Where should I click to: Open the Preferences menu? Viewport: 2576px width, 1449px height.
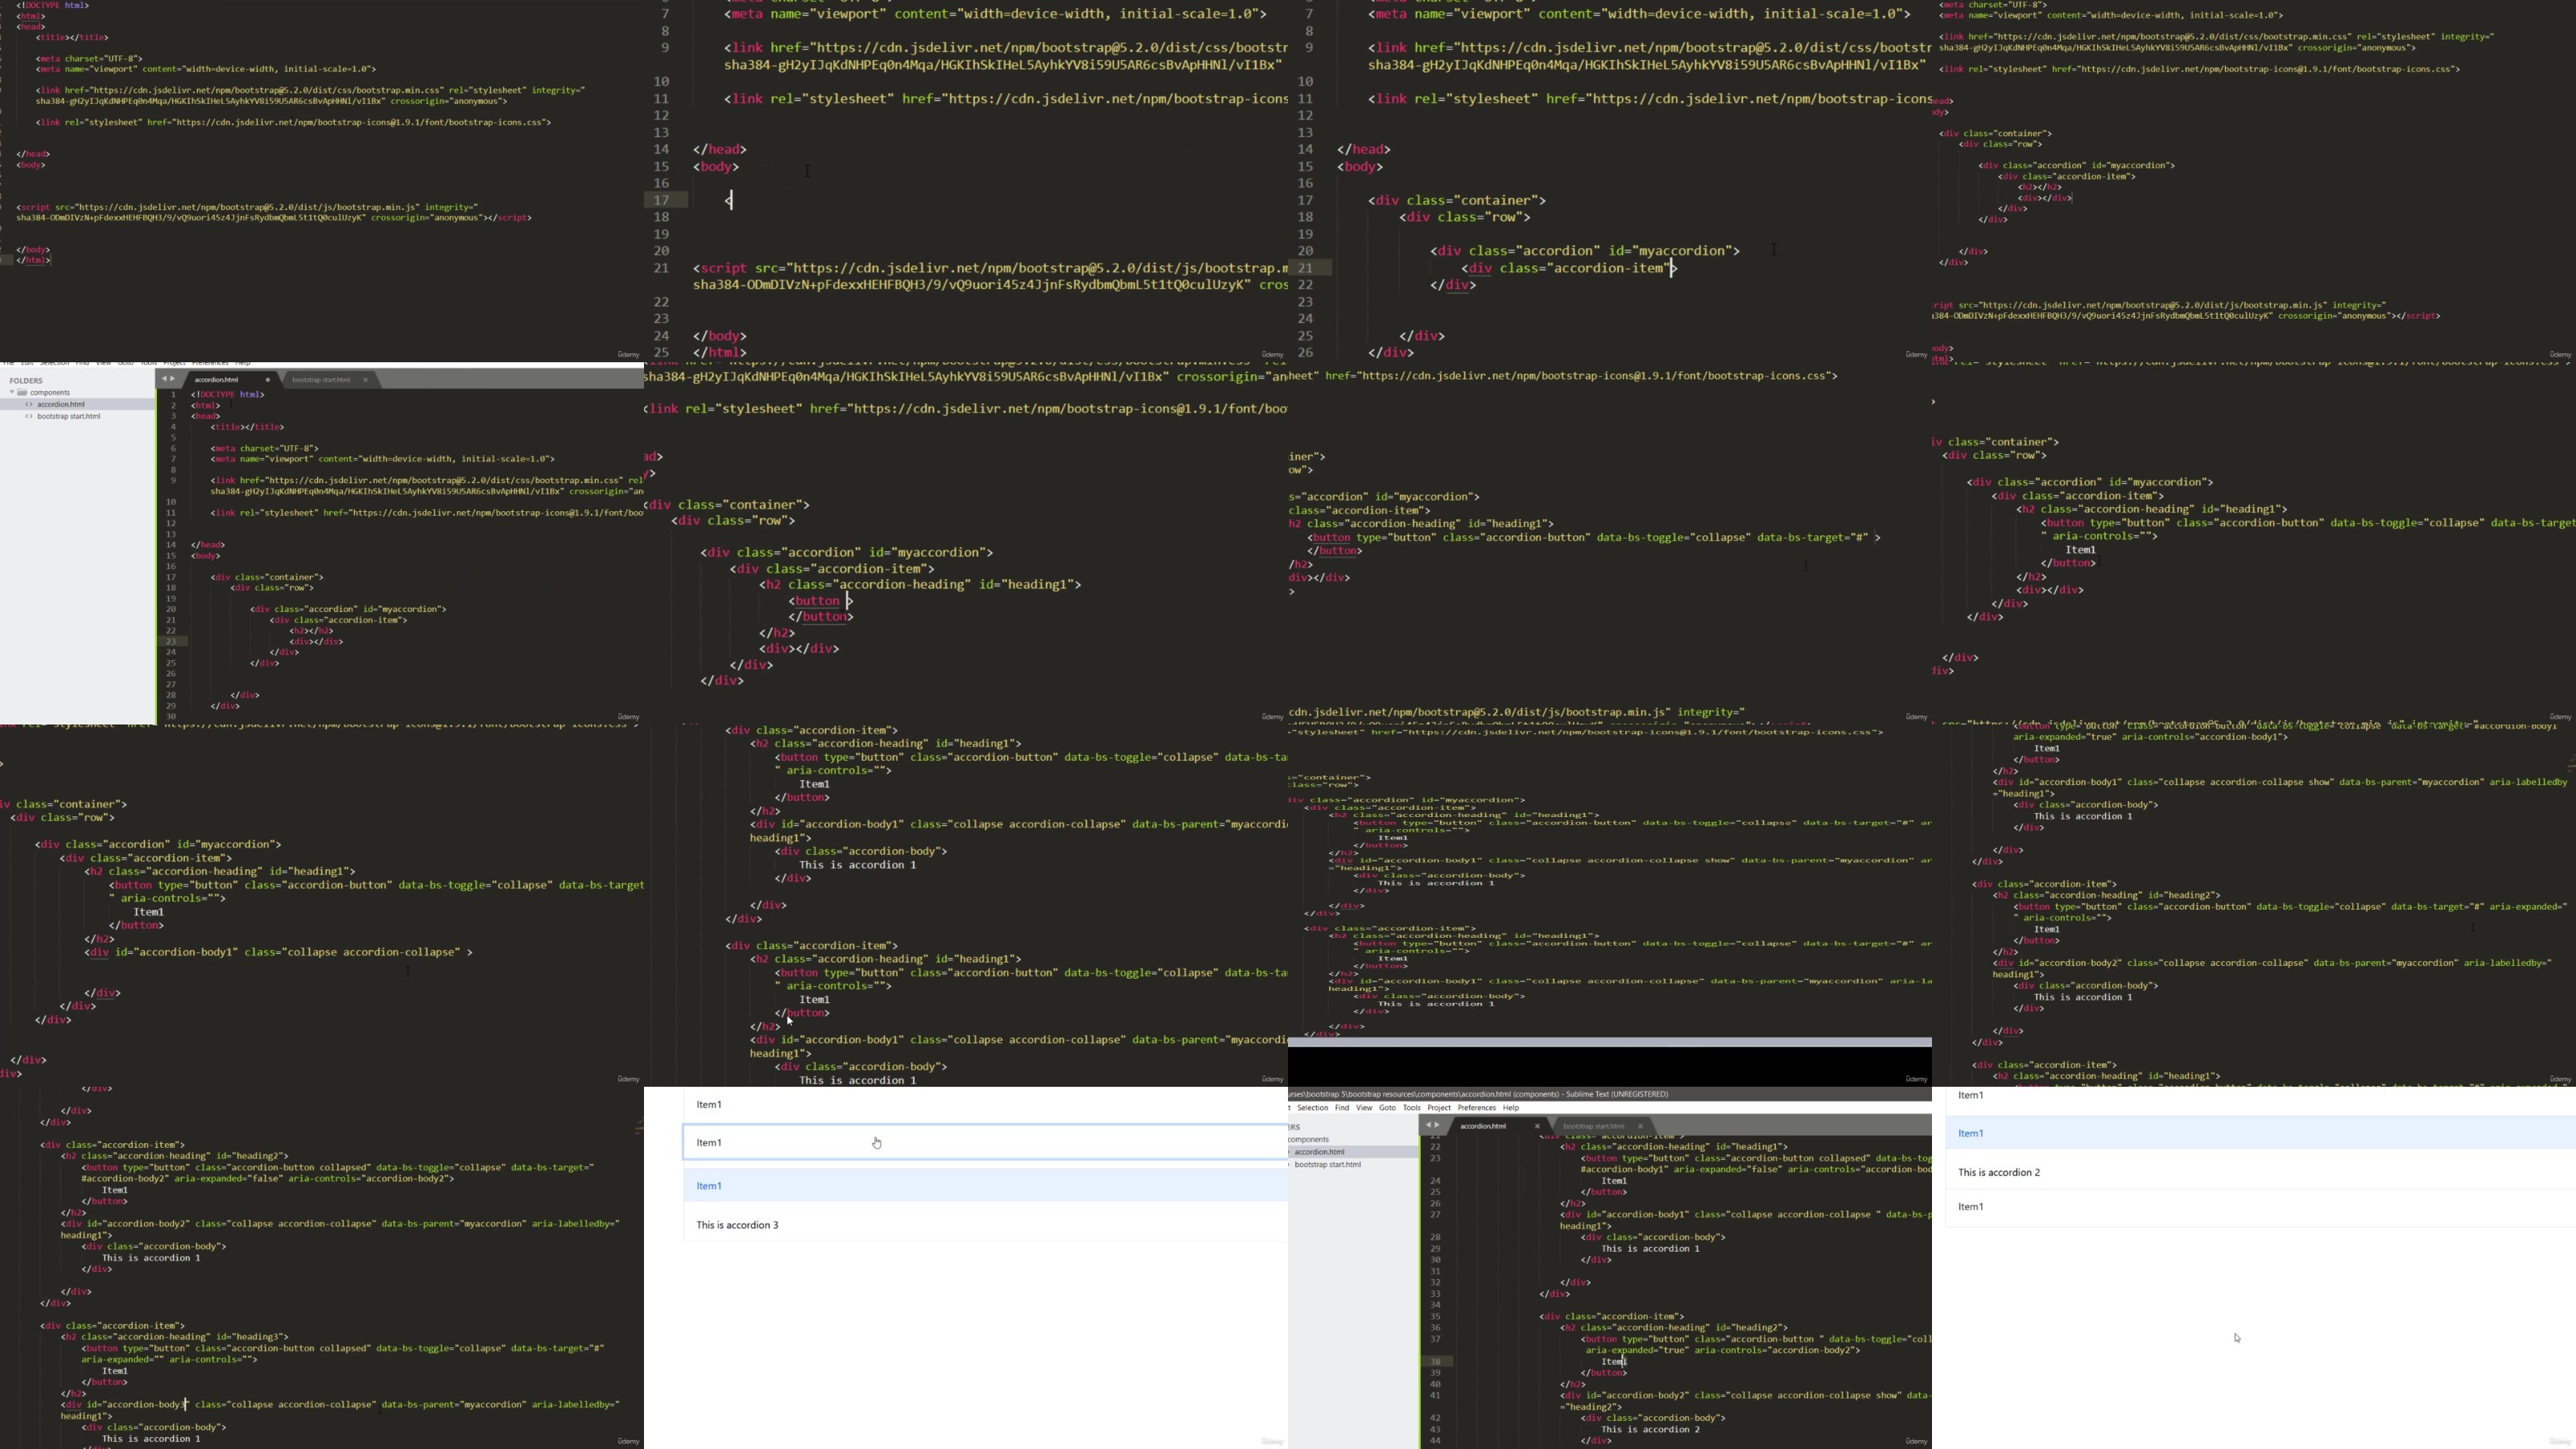point(1476,1108)
